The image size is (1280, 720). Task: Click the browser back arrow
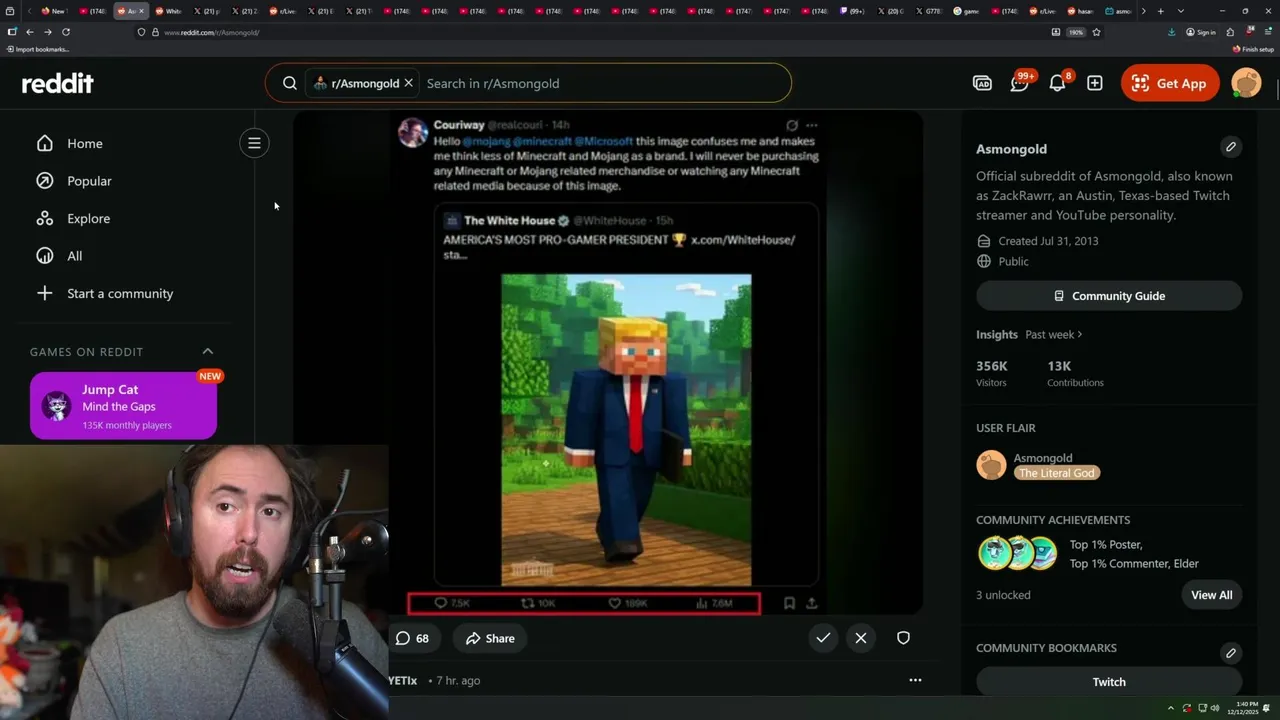tap(30, 32)
